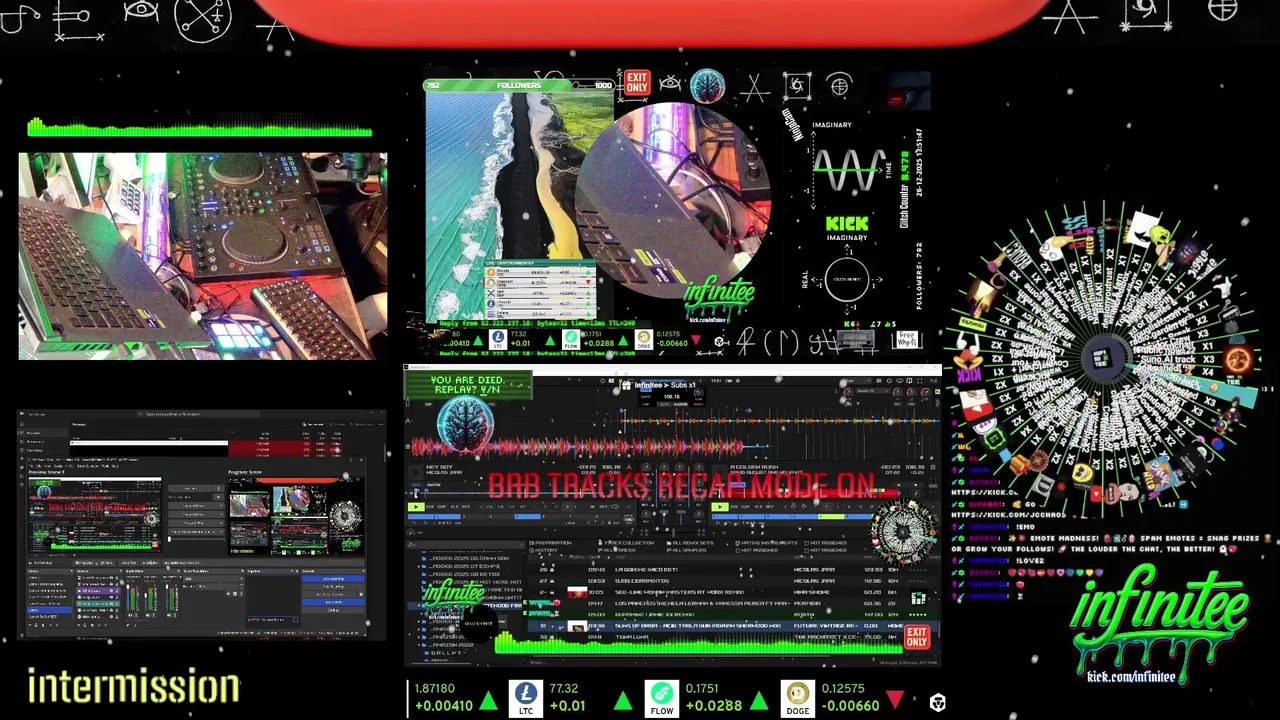Select track 'See-Line Woman' remix row
The image size is (1280, 720).
[x=734, y=592]
